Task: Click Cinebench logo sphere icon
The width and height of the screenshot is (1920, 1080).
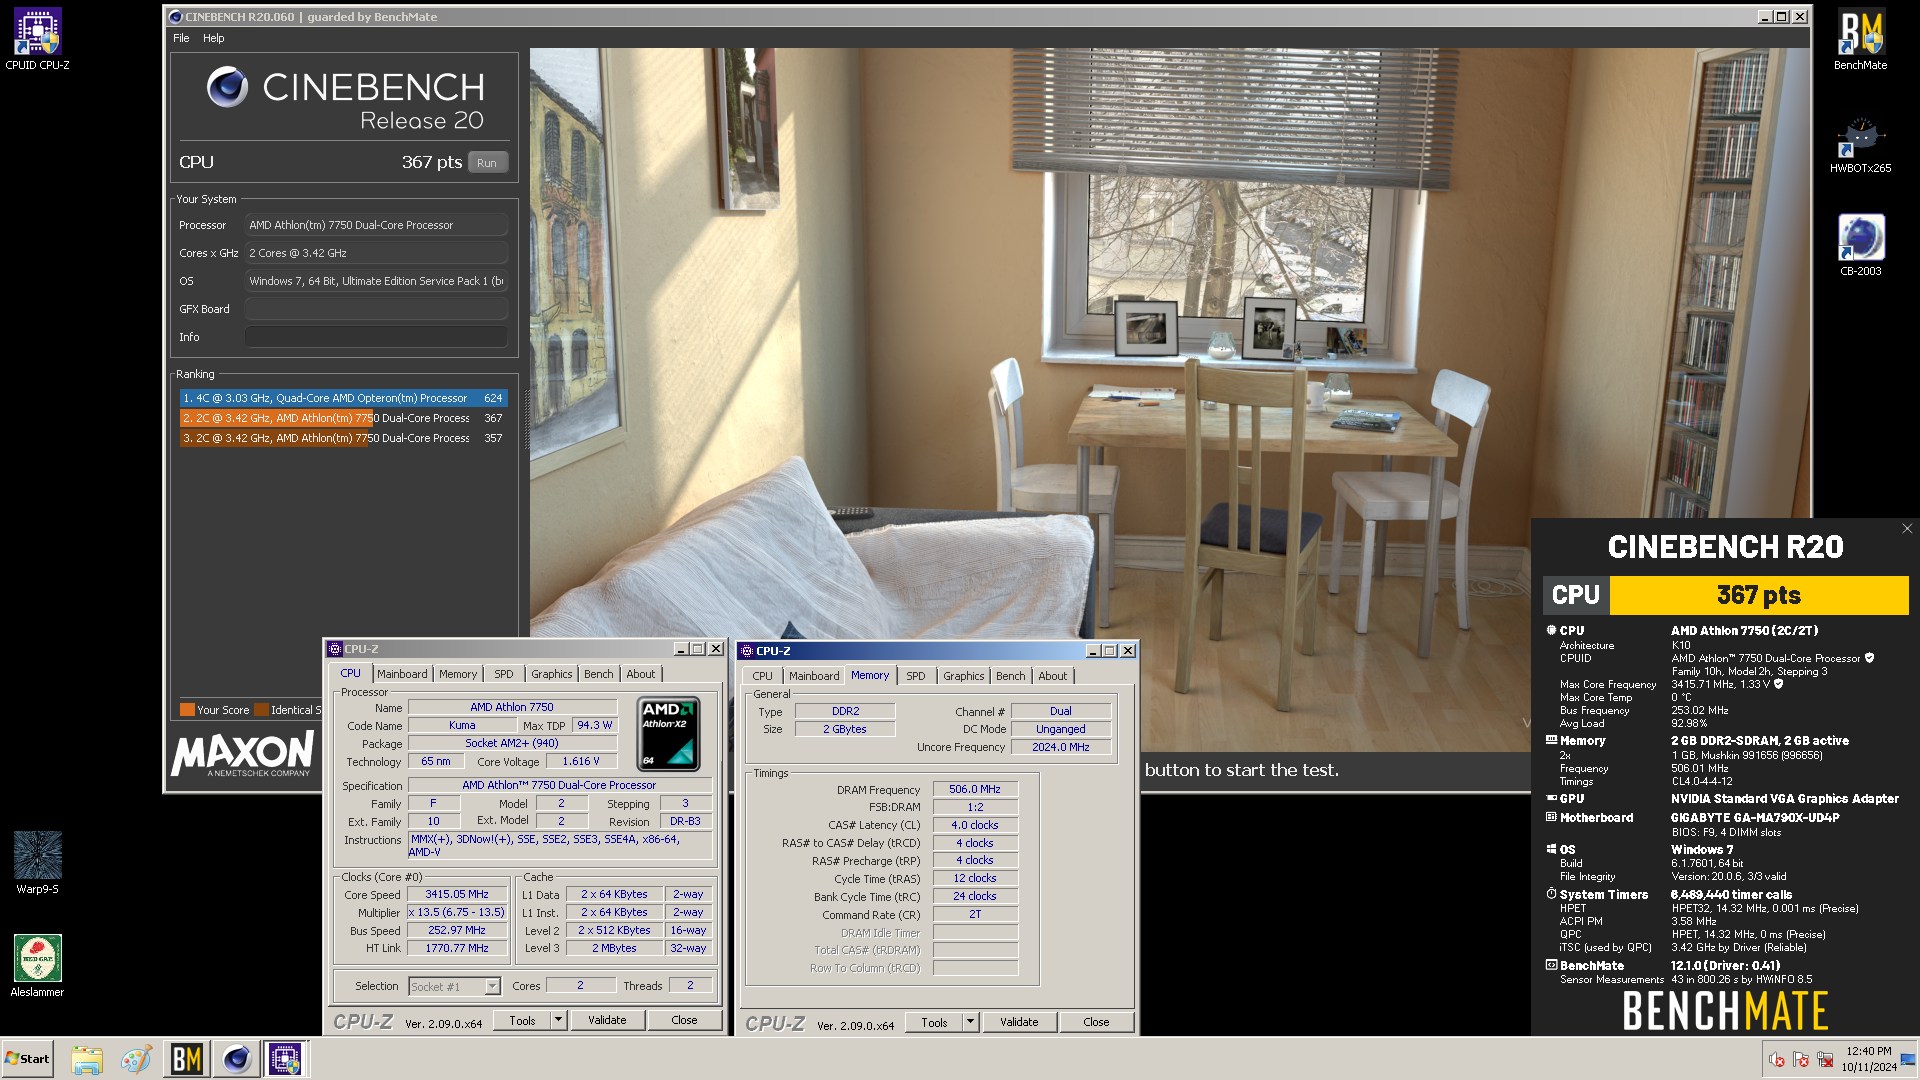Action: [227, 88]
